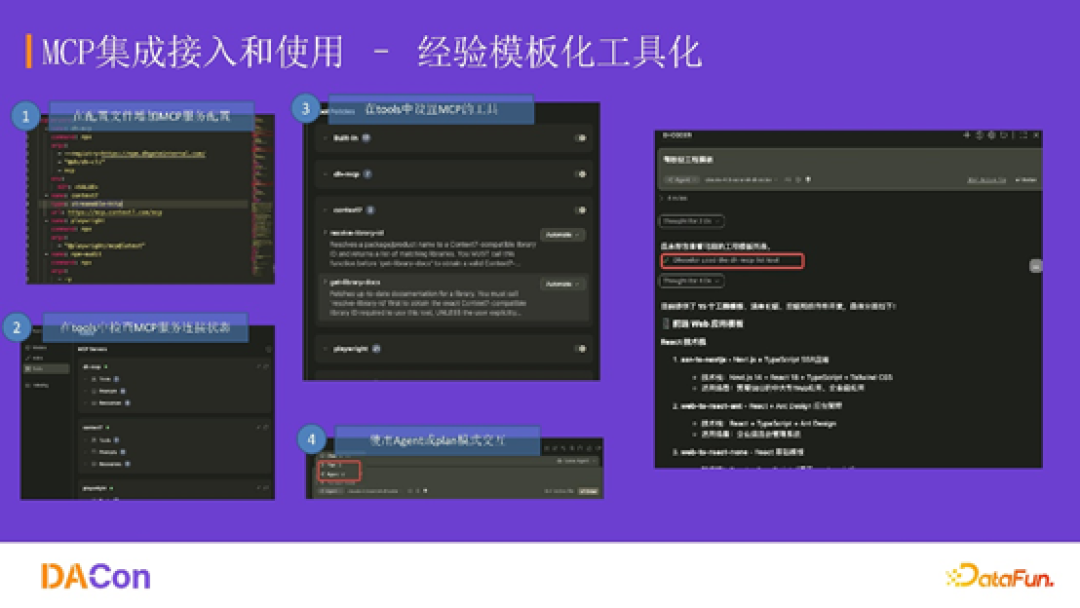Expand the Thought for 2.0s chip
The image size is (1080, 608).
click(692, 221)
